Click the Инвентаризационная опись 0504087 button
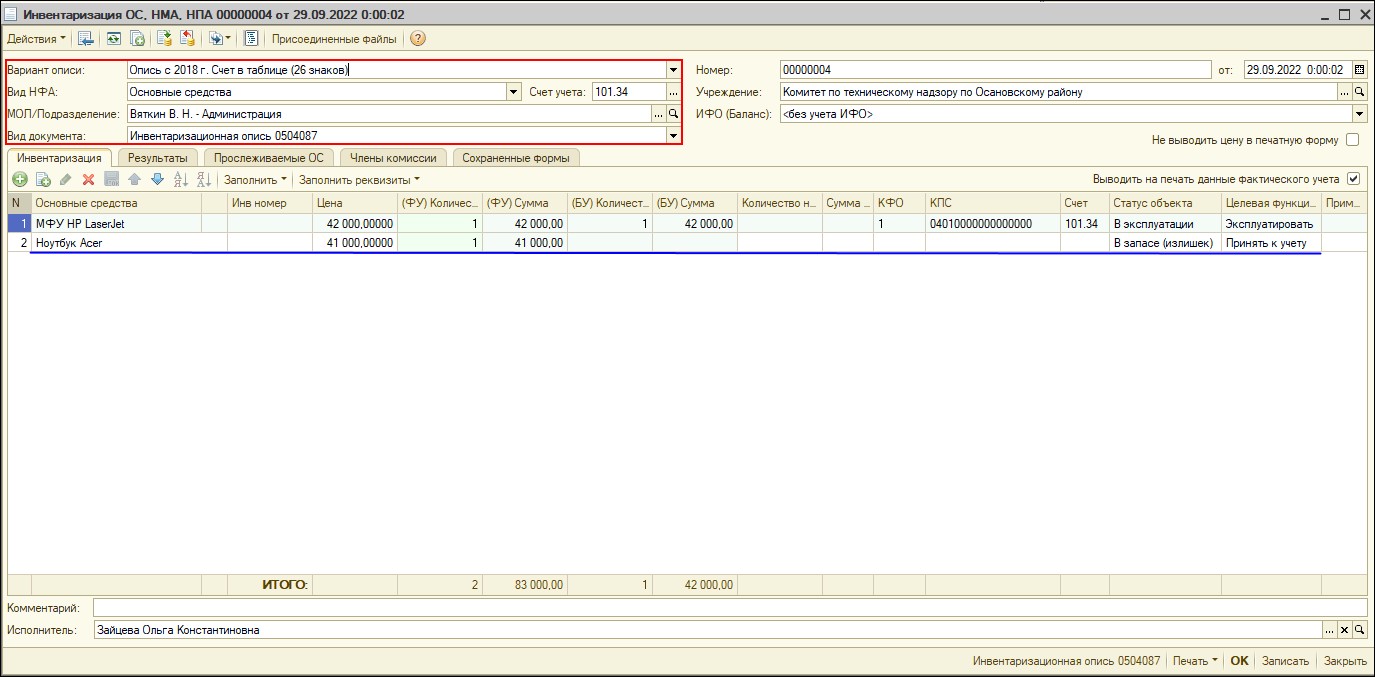This screenshot has width=1375, height=677. tap(1066, 661)
